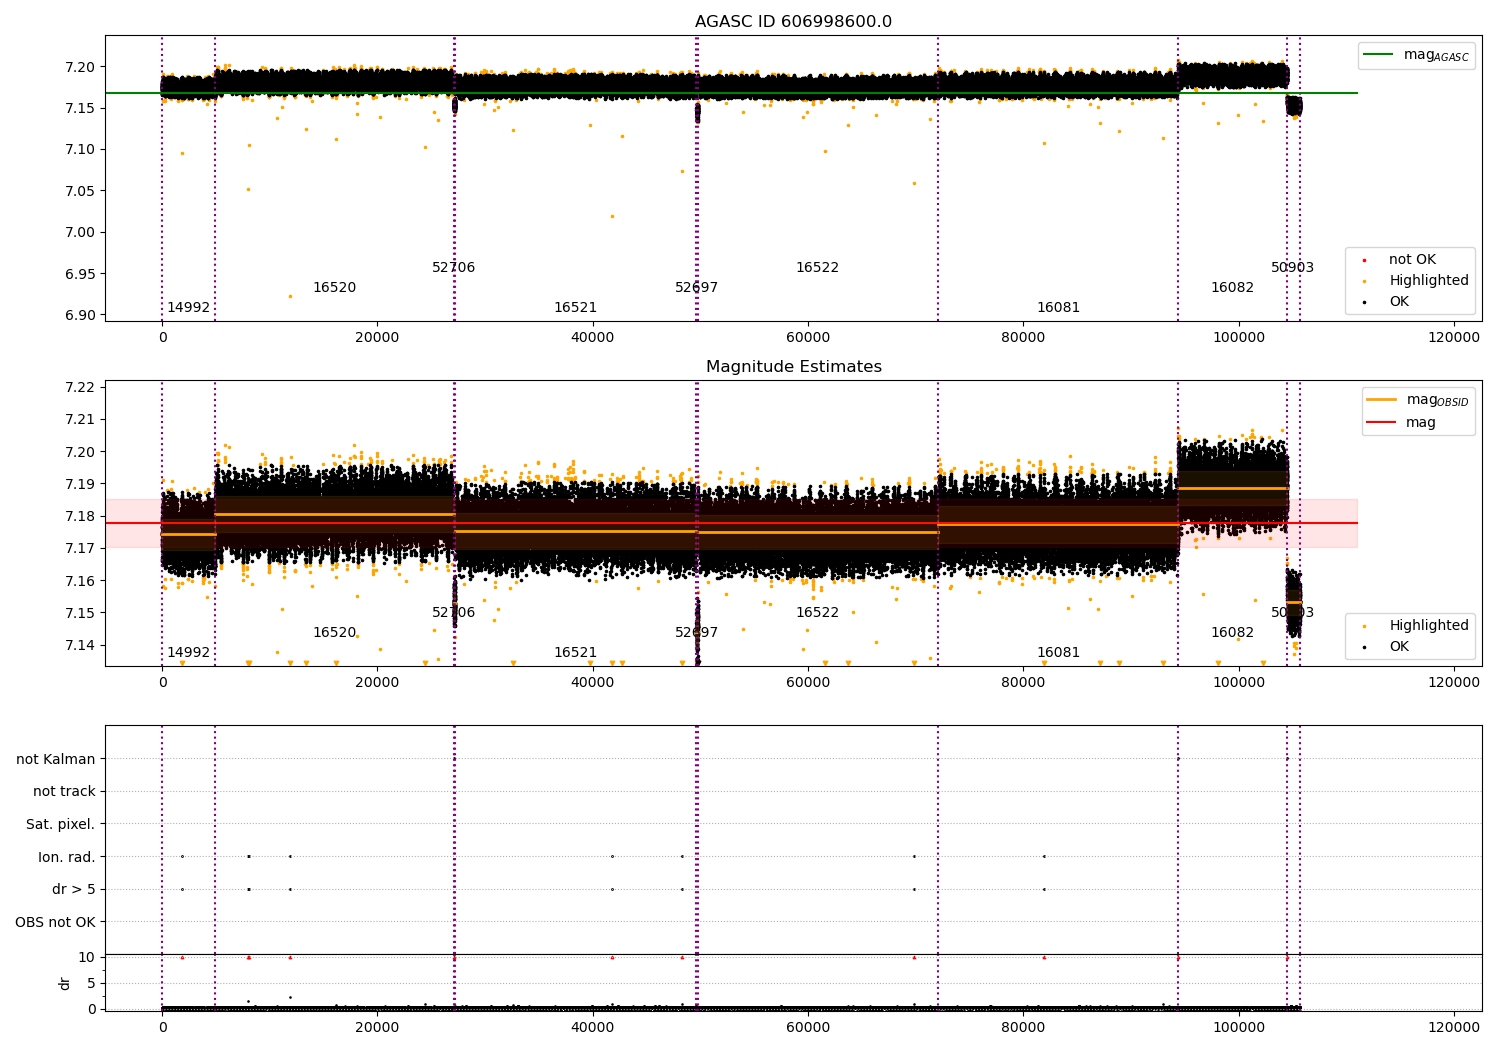Image resolution: width=1500 pixels, height=1050 pixels.
Task: Click y-axis tick 7.18 on Magnitude Estimates plot
Action: pyautogui.click(x=81, y=516)
